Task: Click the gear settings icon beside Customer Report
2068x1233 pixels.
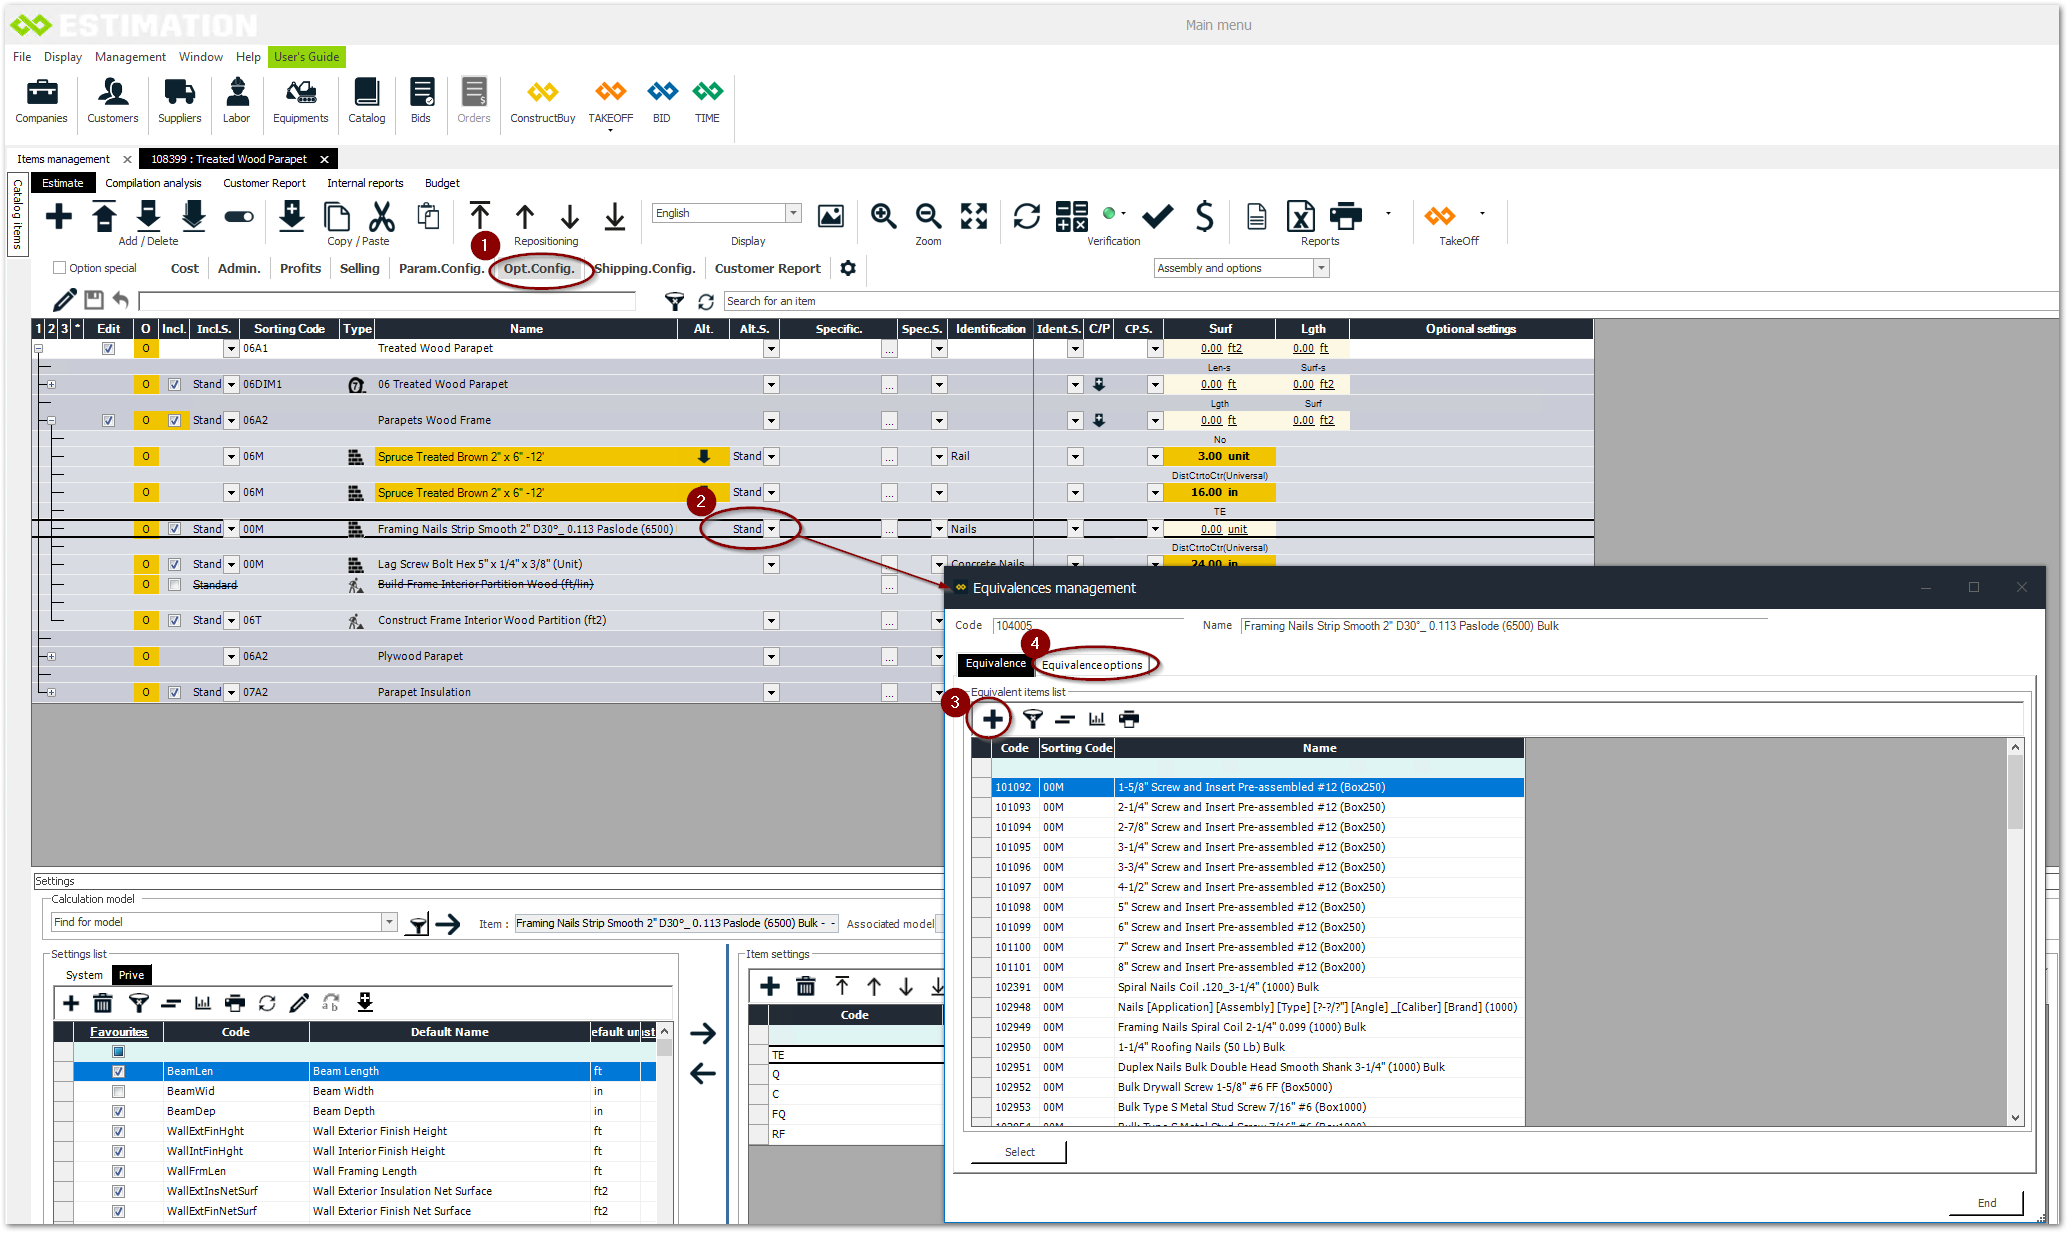Action: [848, 268]
